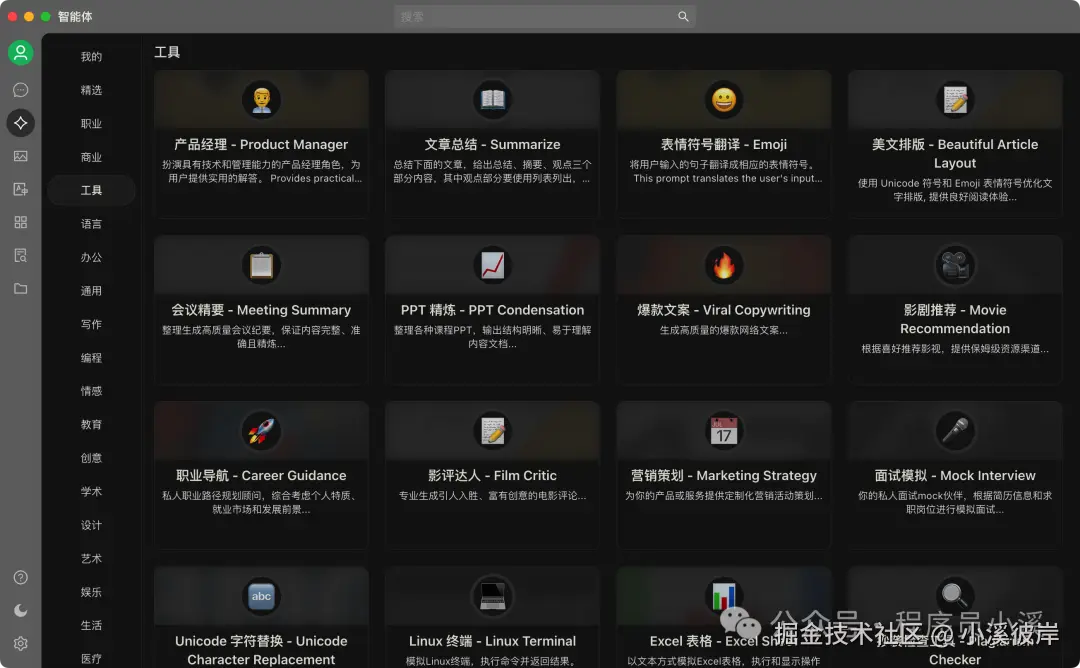1080x668 pixels.
Task: Launch the Linux Terminal agent
Action: [x=492, y=618]
